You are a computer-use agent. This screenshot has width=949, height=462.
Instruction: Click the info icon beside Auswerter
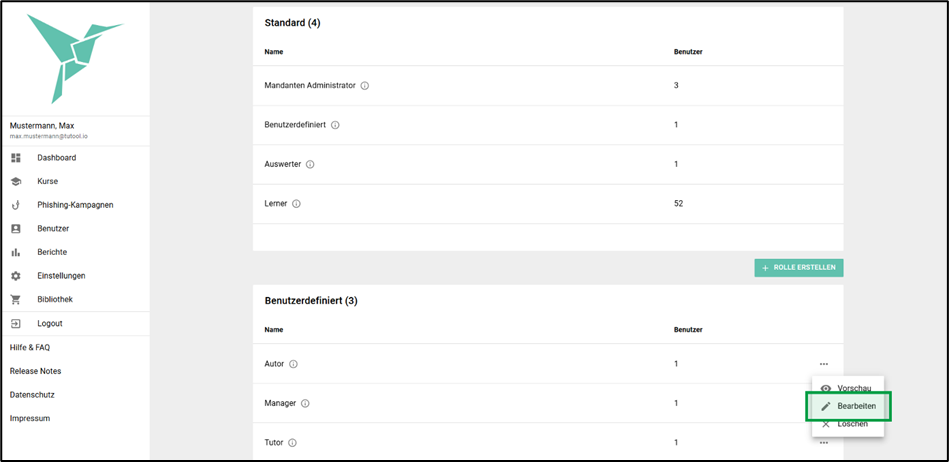coord(310,164)
